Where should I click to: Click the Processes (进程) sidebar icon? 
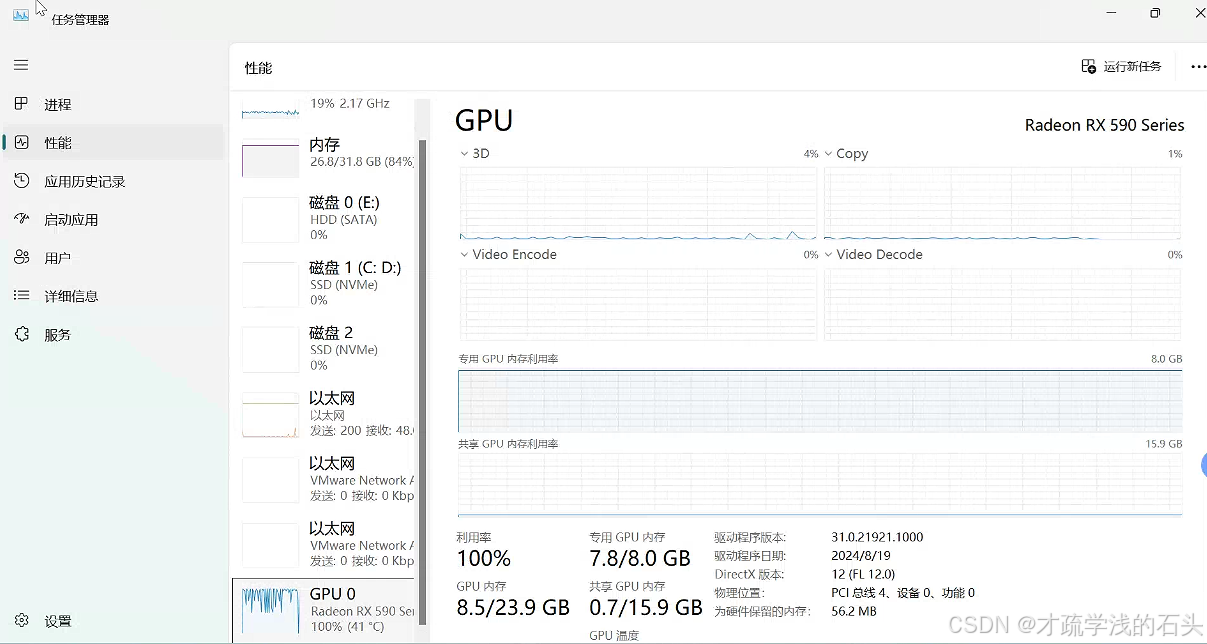point(21,104)
